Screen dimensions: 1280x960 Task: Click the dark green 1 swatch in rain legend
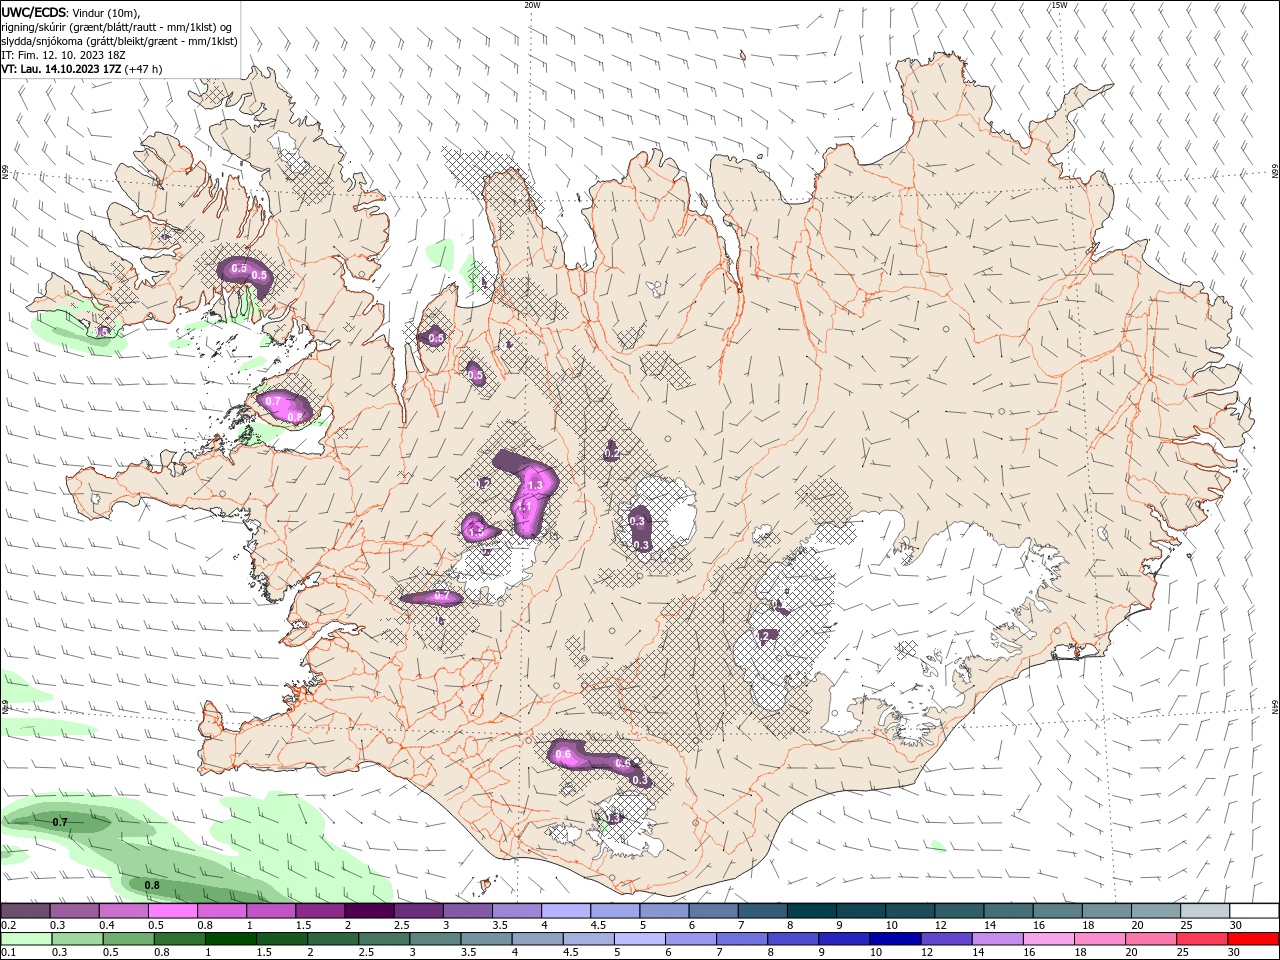230,939
